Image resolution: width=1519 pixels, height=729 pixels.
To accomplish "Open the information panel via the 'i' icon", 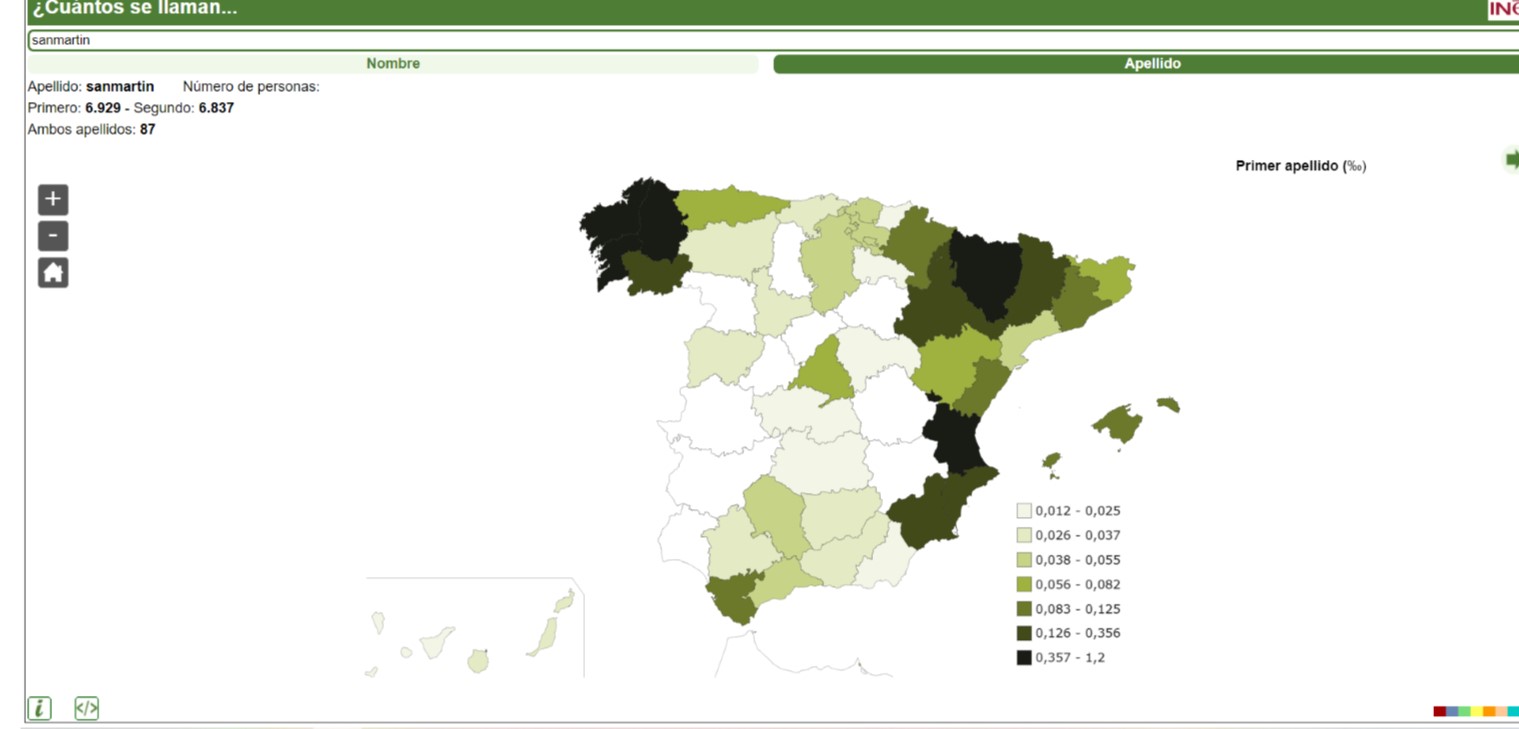I will click(x=39, y=708).
